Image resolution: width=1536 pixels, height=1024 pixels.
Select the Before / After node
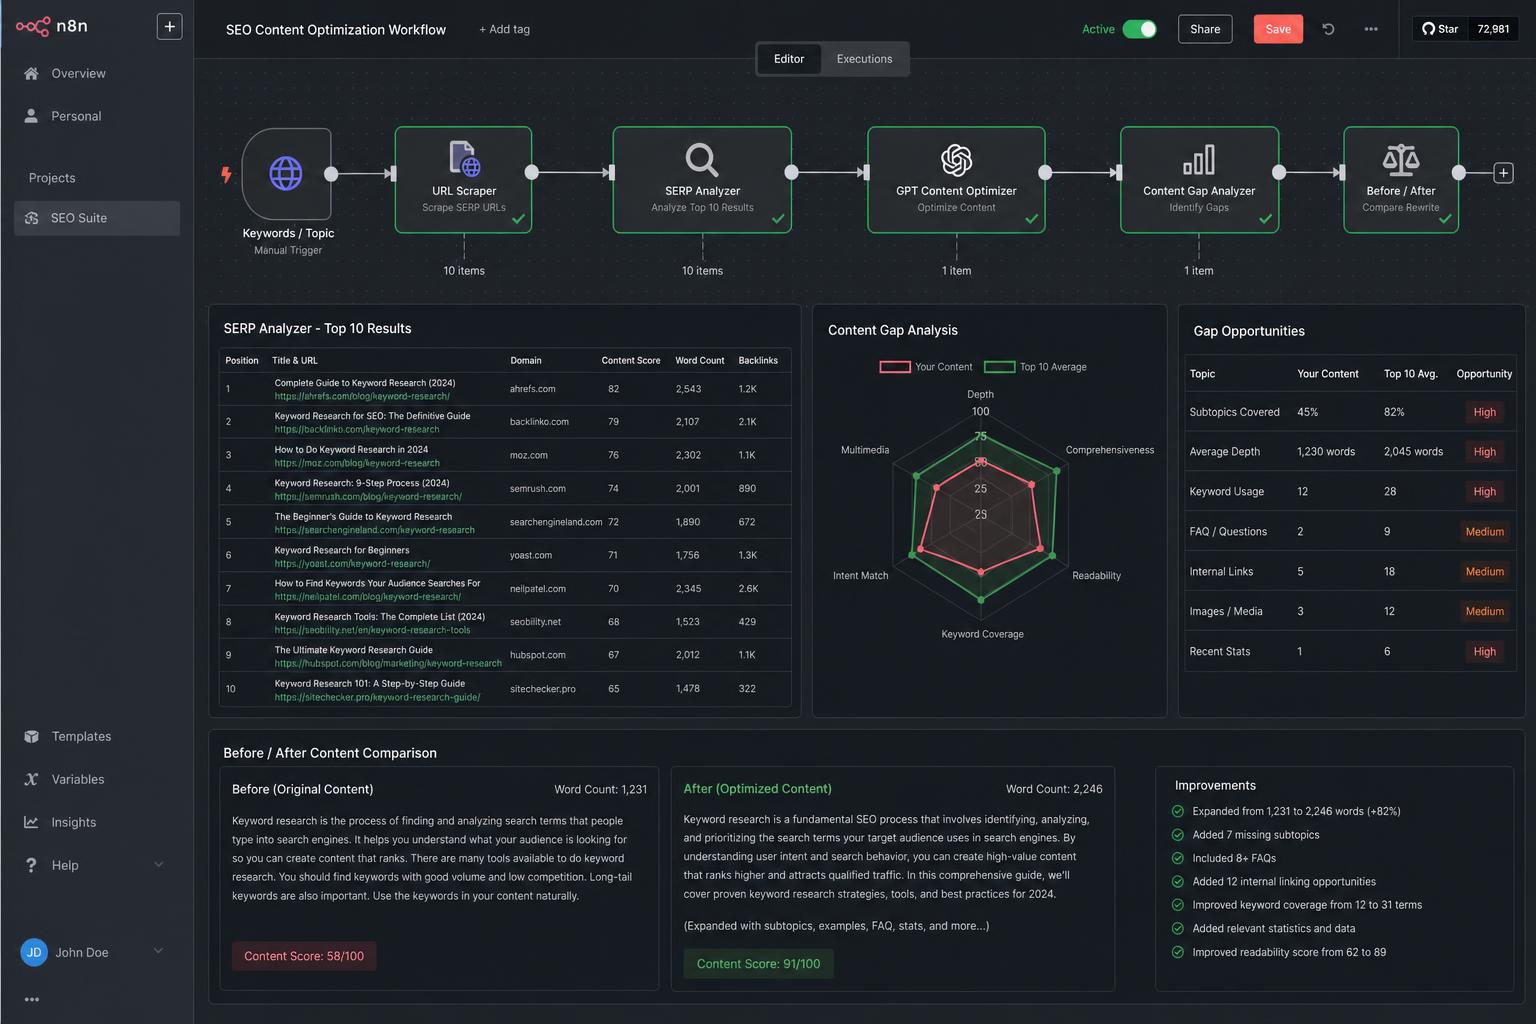coord(1401,180)
